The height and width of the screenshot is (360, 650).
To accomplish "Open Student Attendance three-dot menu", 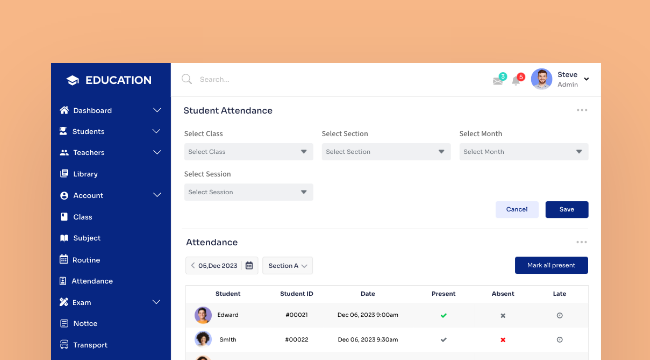I will pos(582,110).
